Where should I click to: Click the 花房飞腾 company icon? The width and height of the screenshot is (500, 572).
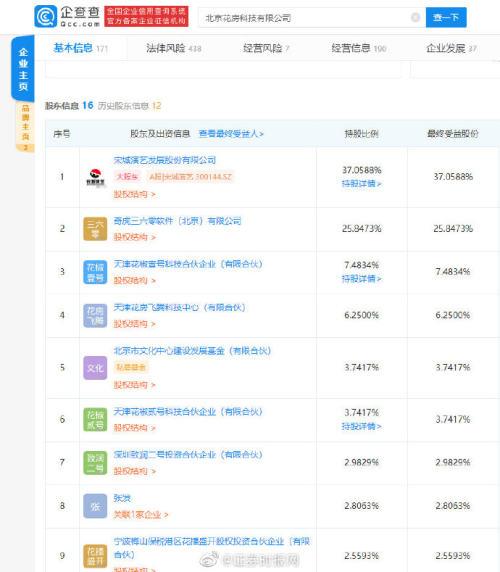(x=95, y=316)
